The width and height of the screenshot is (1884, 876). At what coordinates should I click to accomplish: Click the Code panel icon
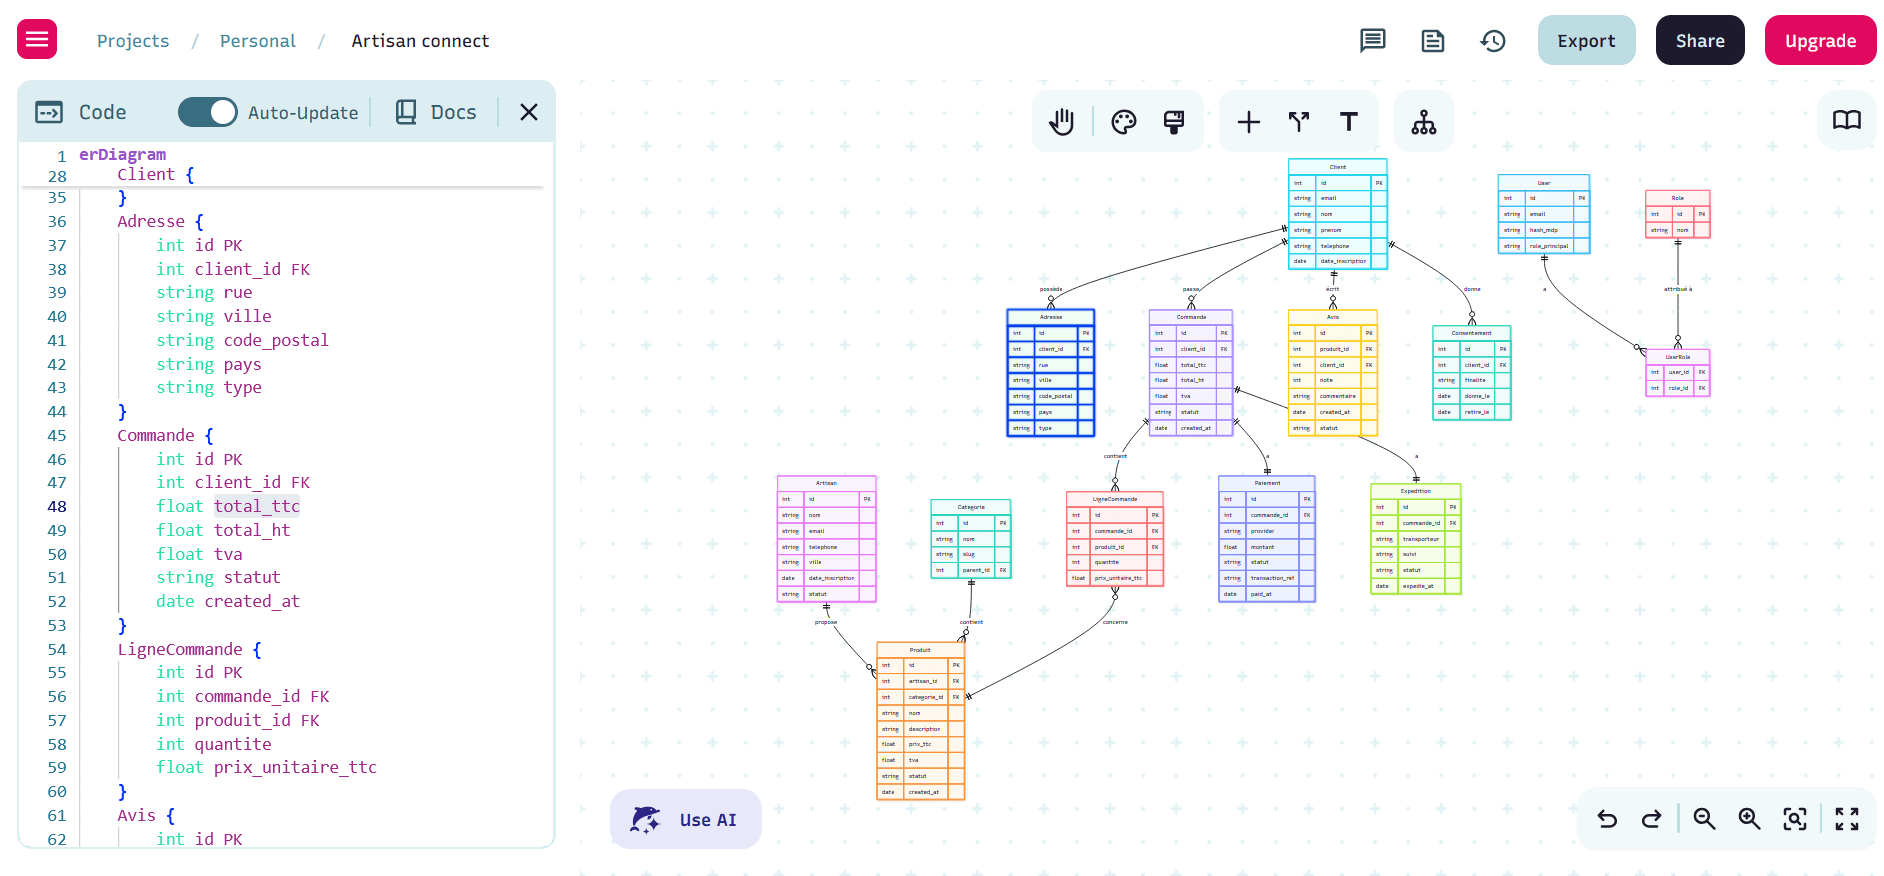pyautogui.click(x=49, y=112)
